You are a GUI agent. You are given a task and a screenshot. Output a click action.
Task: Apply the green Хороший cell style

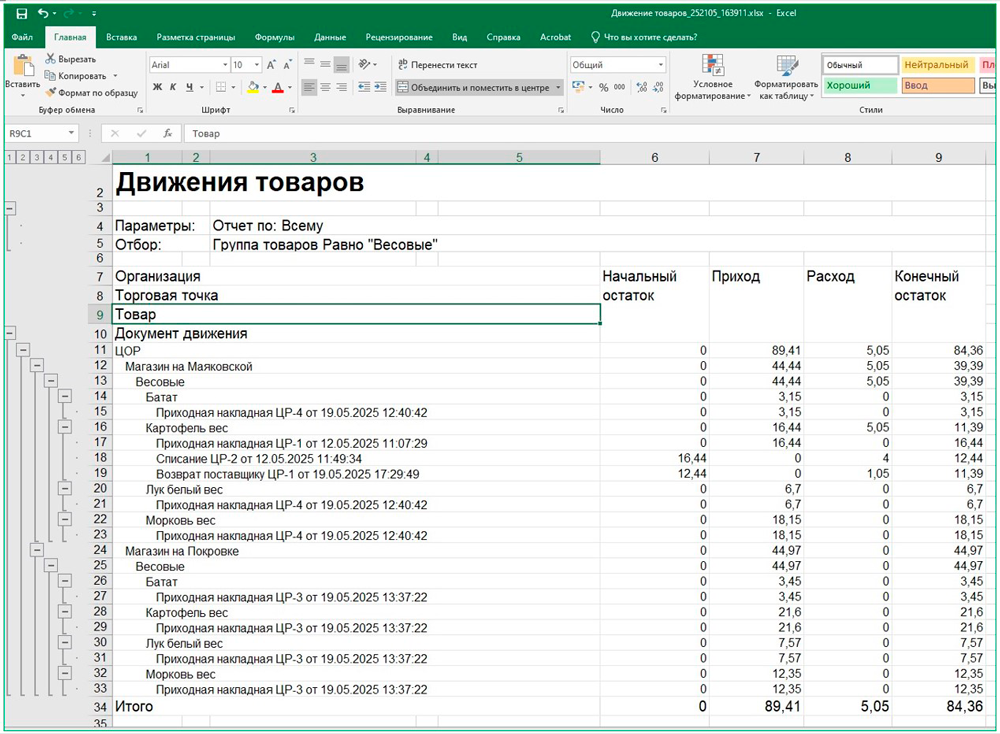[x=858, y=86]
